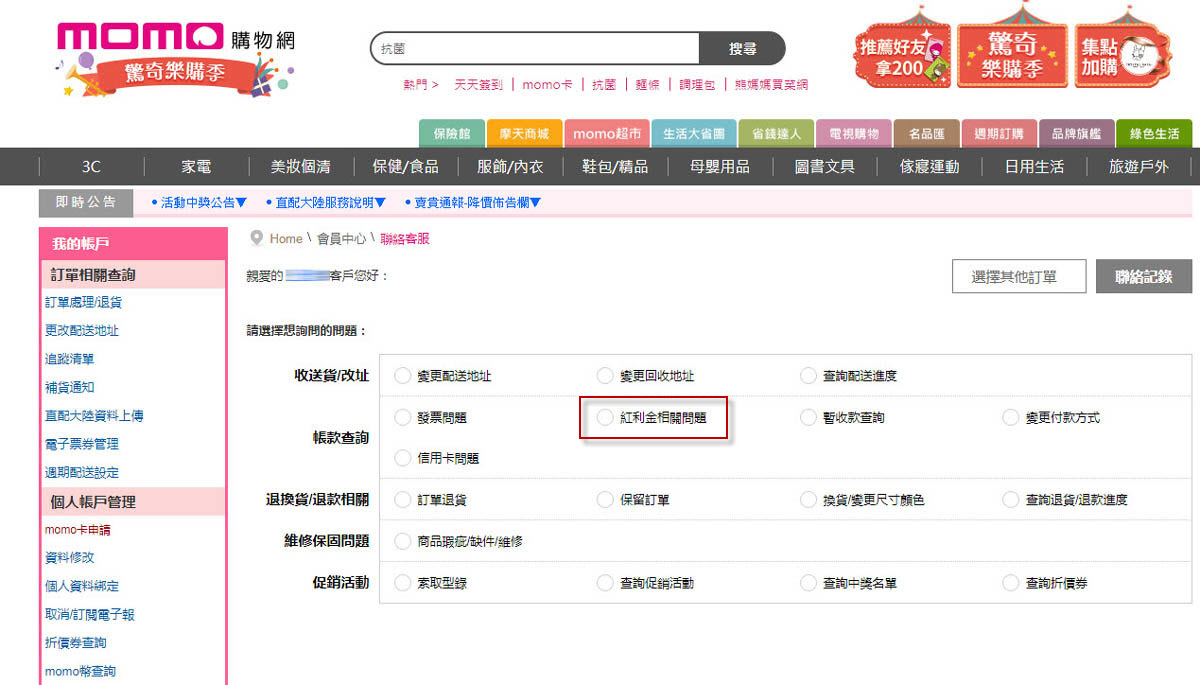Switch to the 電視購物 tab

coord(854,134)
